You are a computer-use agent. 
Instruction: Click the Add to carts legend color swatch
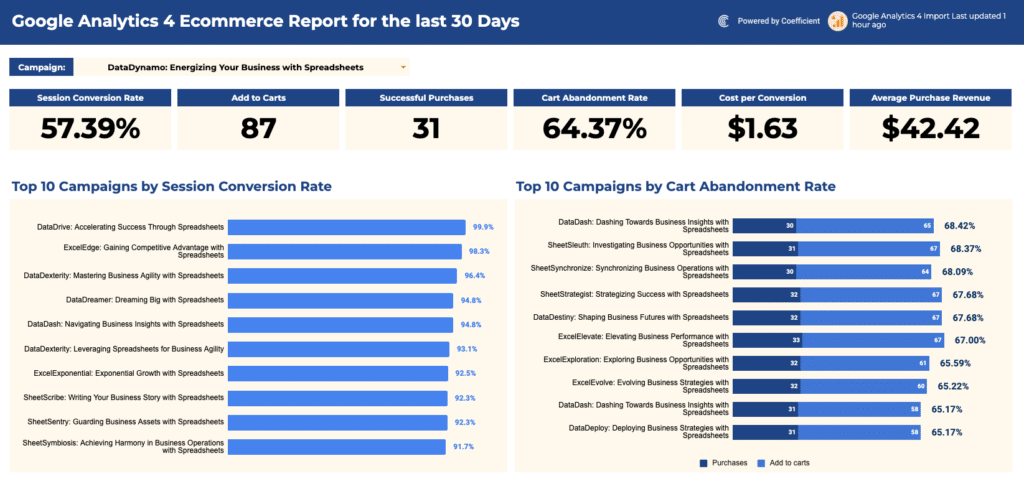(x=760, y=463)
